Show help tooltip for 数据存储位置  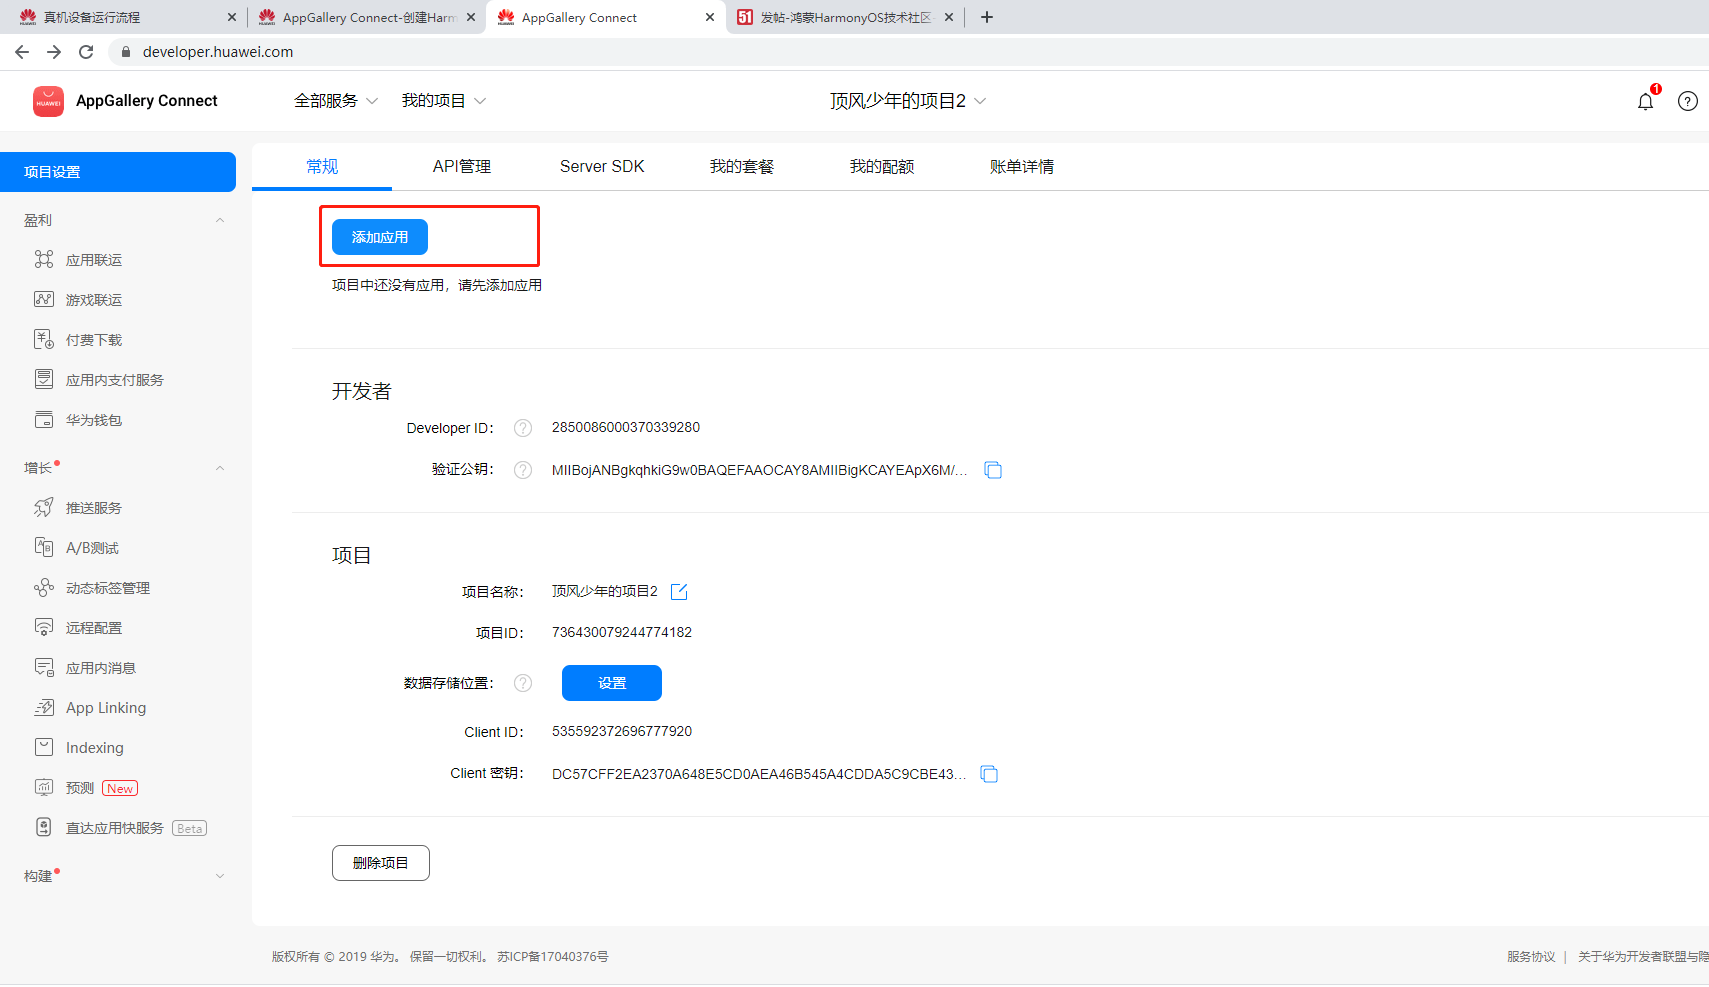point(523,683)
